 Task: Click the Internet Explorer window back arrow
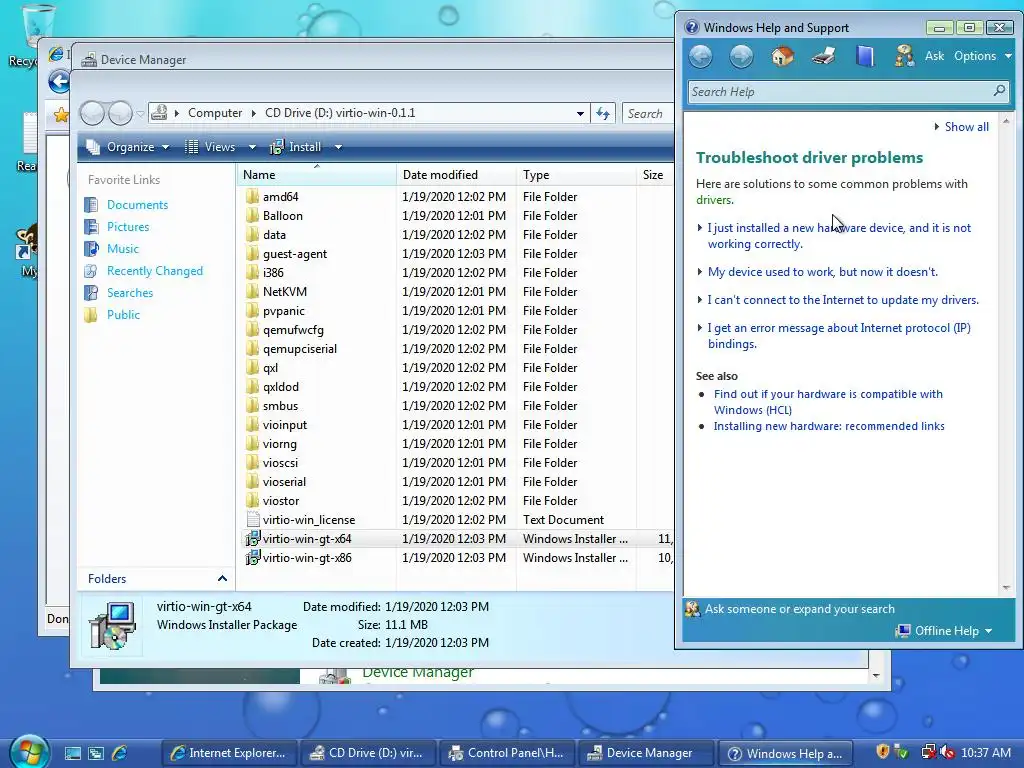tap(59, 82)
